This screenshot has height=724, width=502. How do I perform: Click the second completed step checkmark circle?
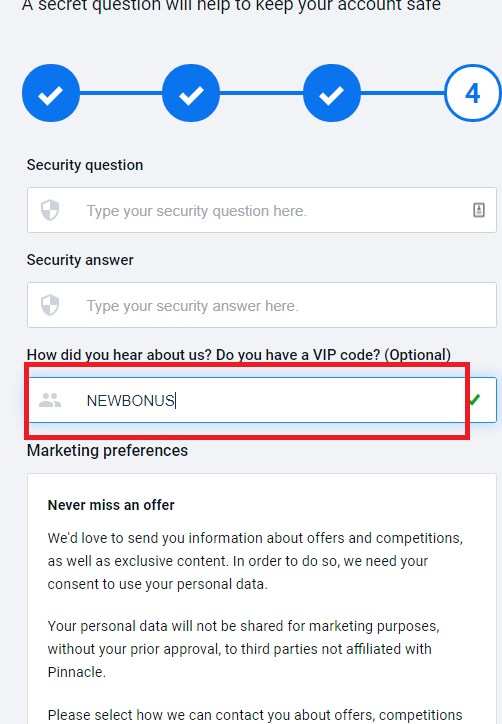coord(191,93)
